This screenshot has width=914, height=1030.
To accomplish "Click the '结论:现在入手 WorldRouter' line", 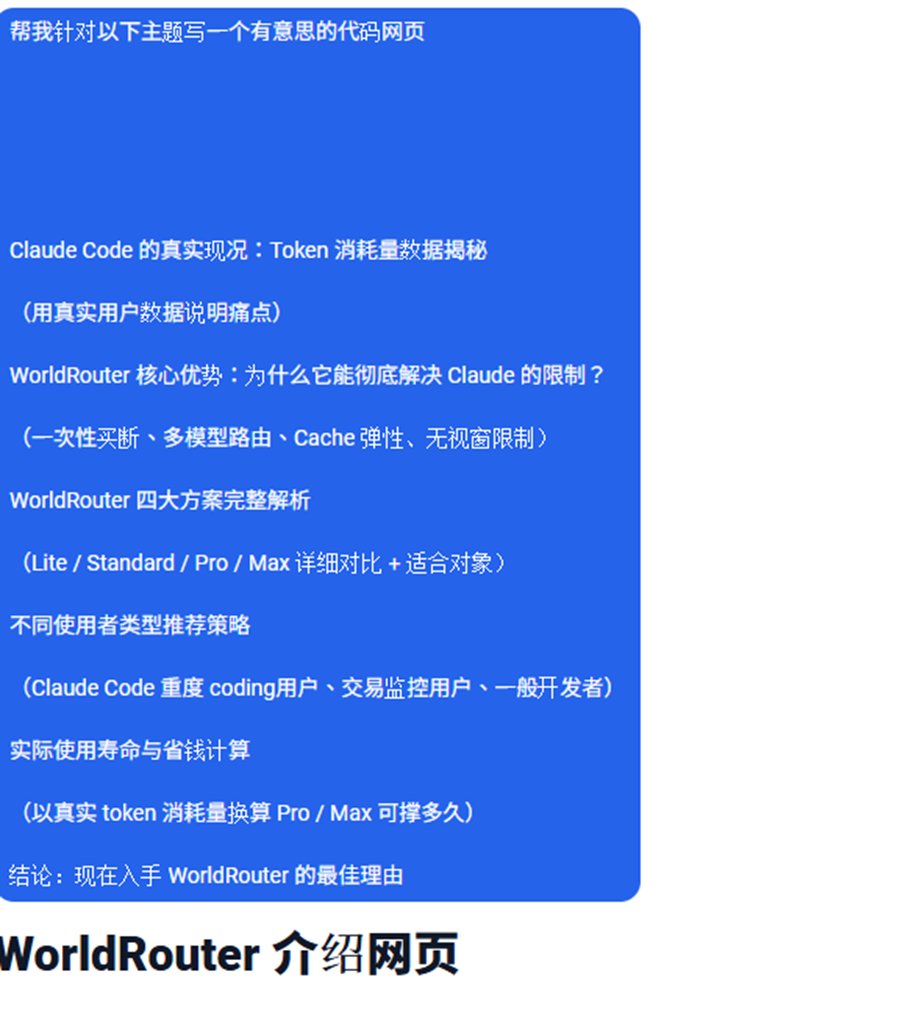I will pos(206,875).
